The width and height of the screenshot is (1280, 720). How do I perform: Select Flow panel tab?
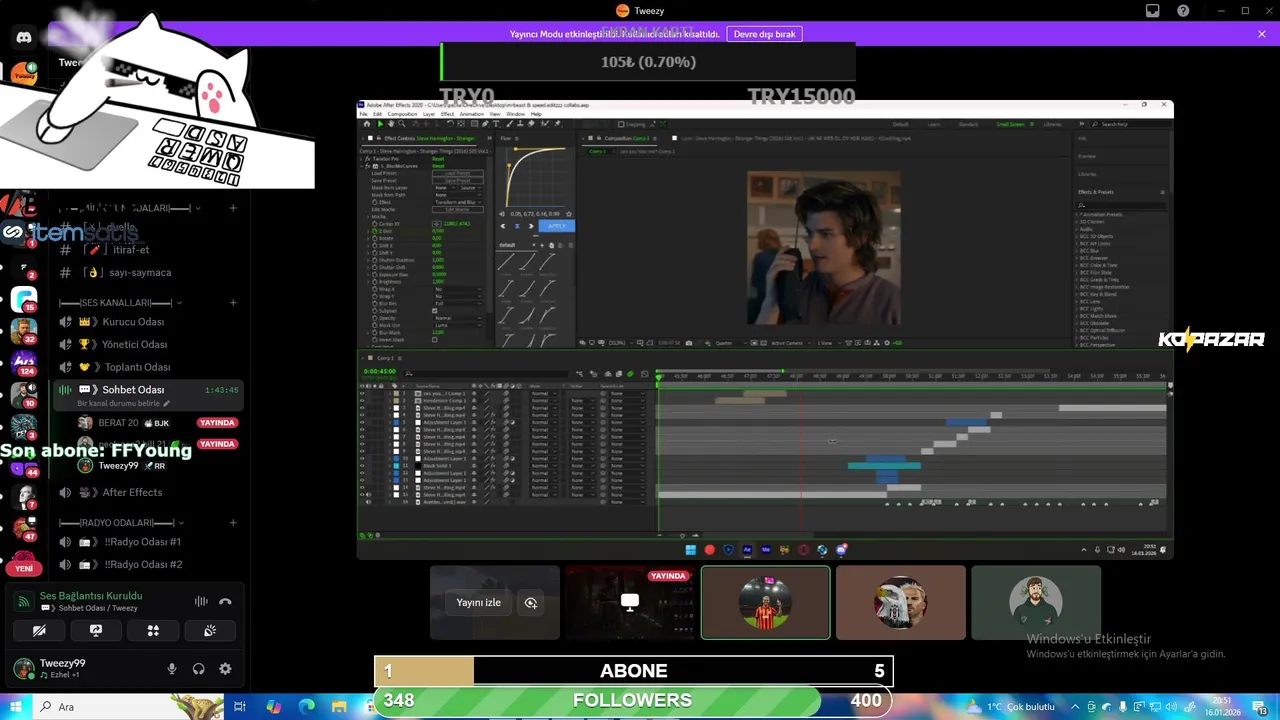pos(505,138)
